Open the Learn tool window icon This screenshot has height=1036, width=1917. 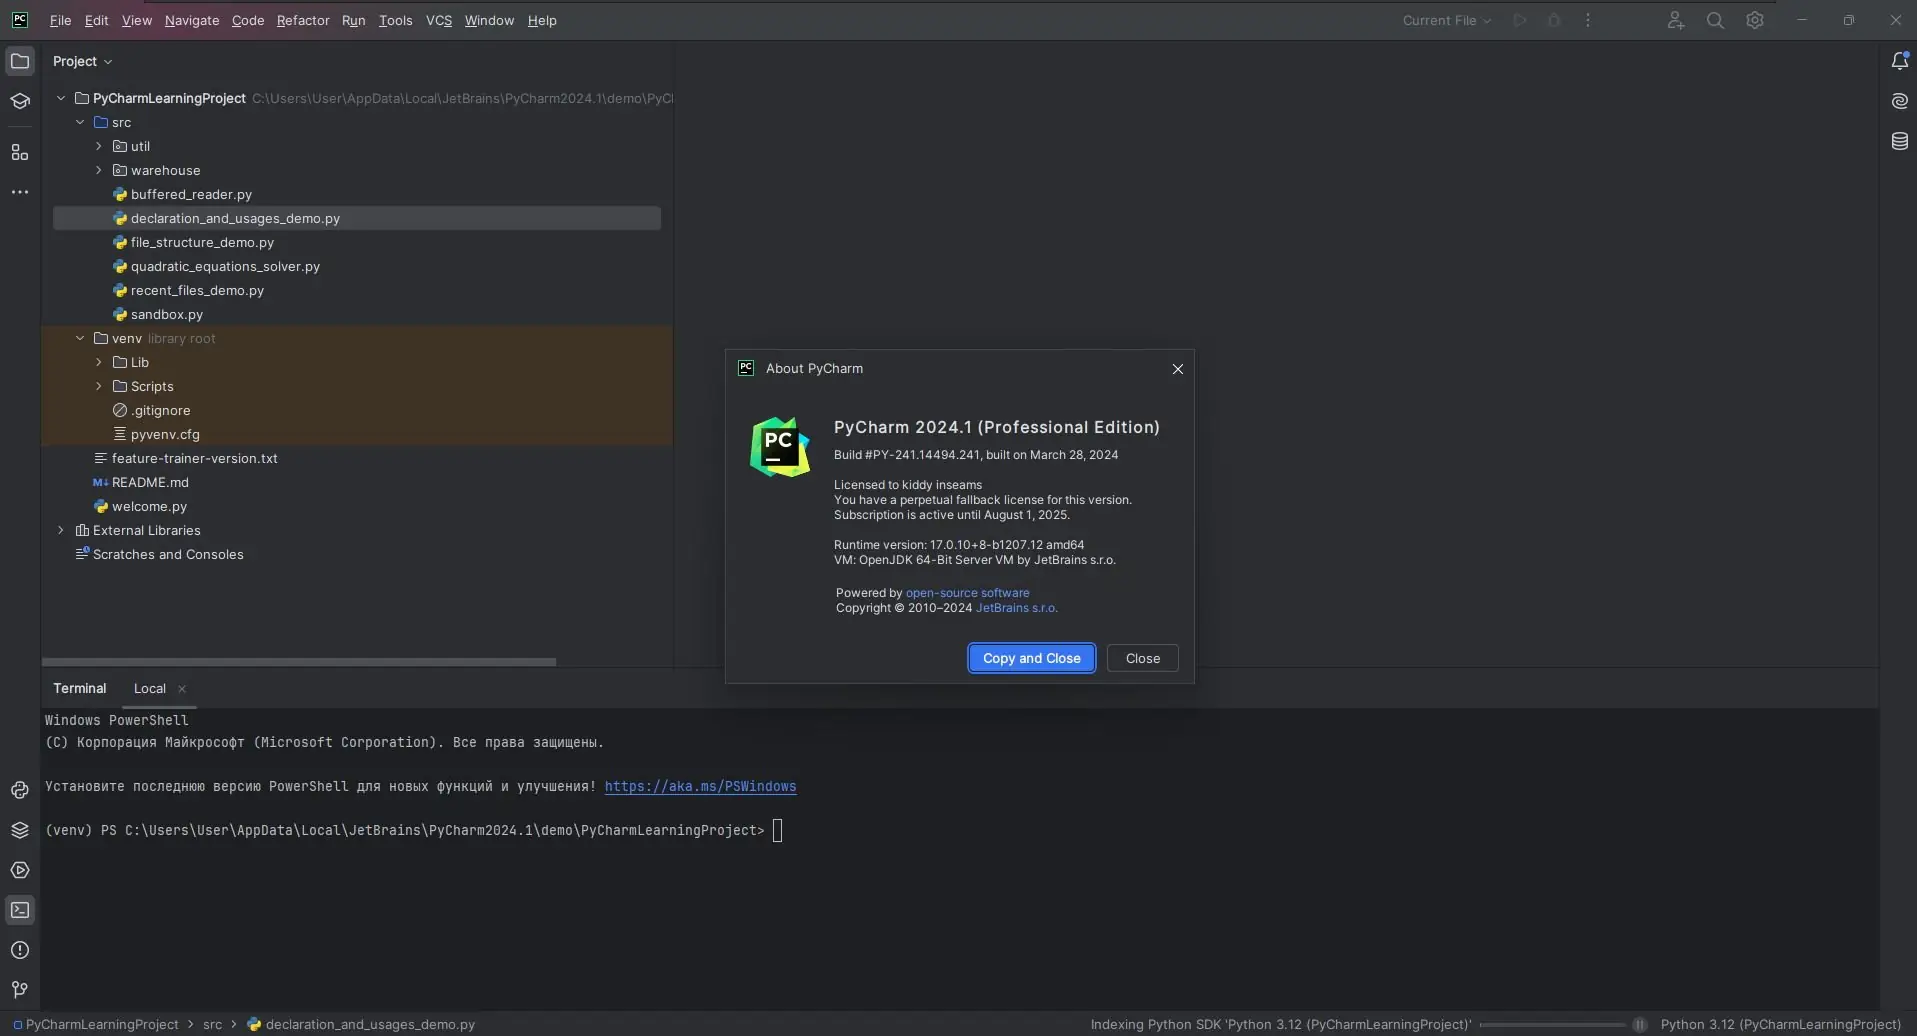(20, 101)
